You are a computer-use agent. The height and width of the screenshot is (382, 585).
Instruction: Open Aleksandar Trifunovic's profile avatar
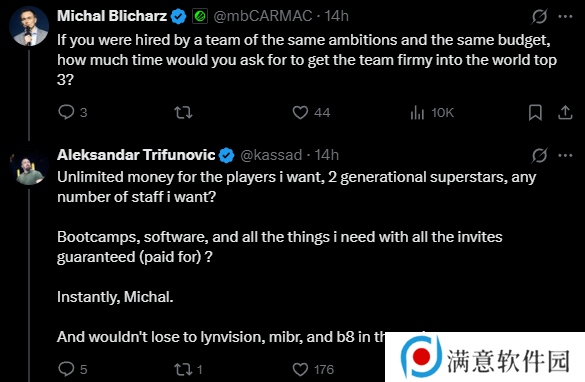coord(29,167)
